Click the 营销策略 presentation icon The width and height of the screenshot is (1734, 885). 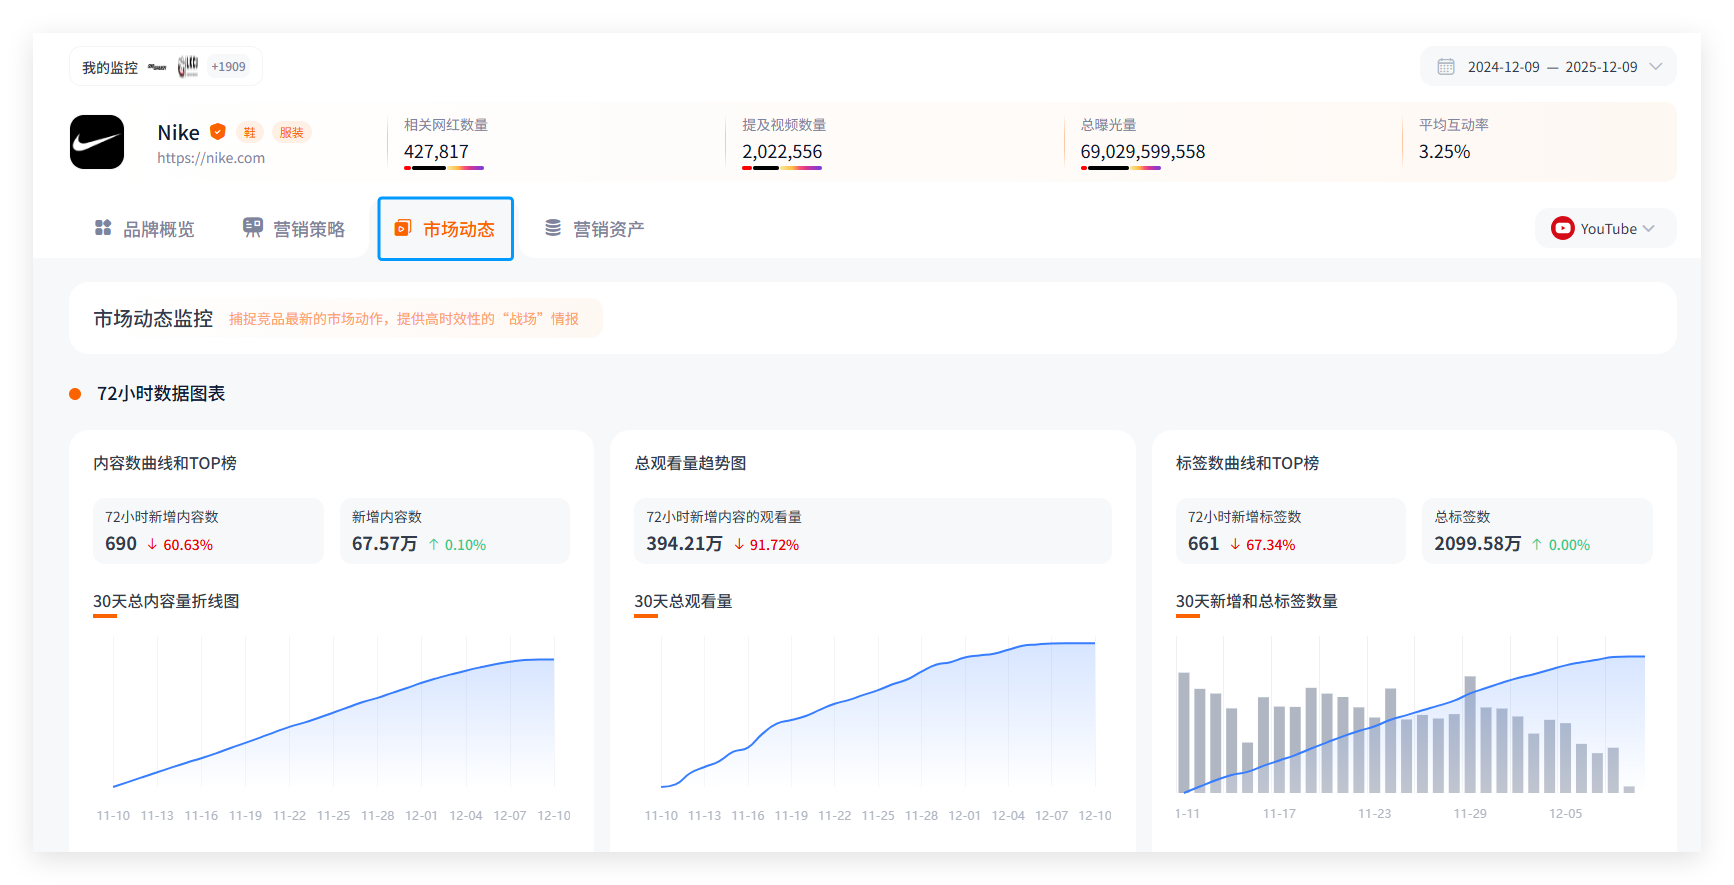(x=253, y=228)
